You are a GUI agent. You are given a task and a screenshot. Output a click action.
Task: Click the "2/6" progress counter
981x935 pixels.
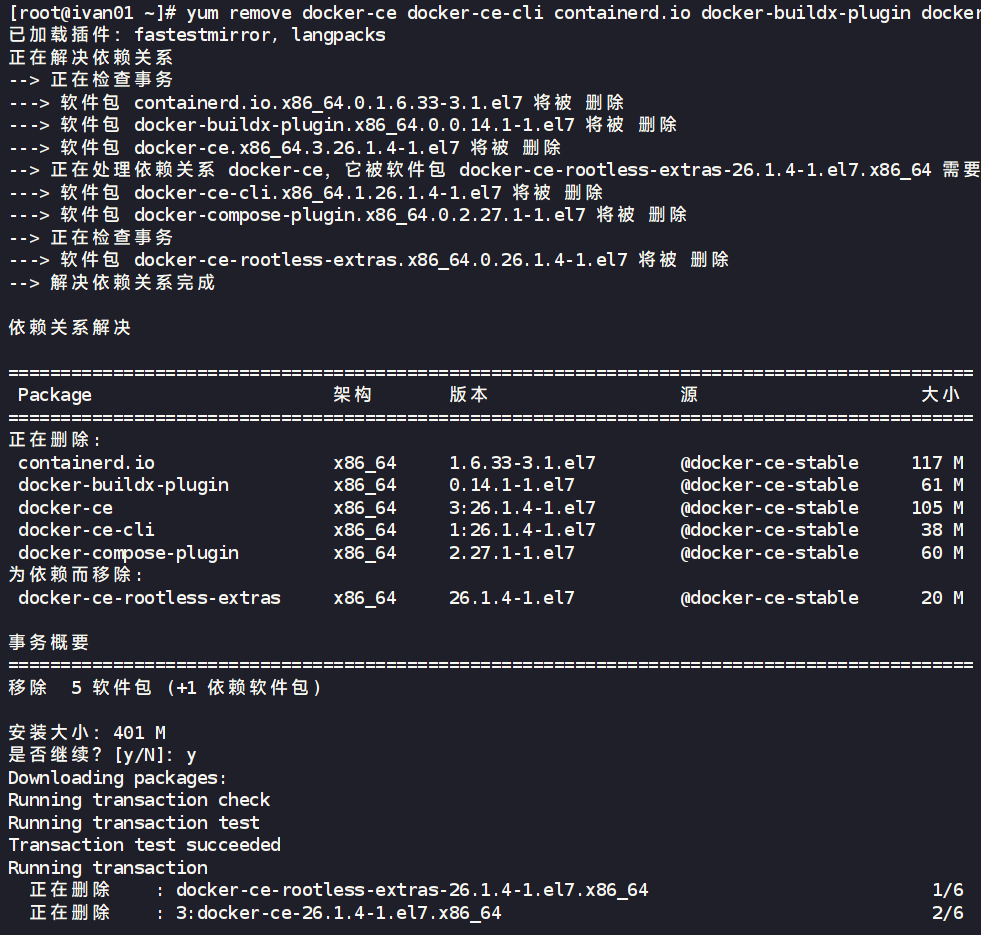coord(947,913)
